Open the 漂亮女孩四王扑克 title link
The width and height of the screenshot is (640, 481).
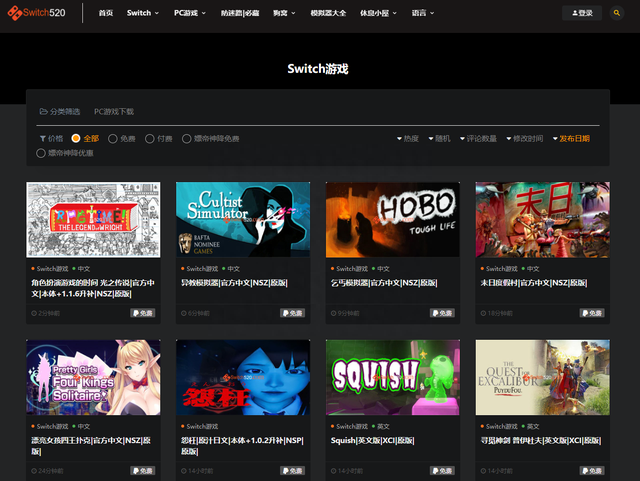click(91, 446)
